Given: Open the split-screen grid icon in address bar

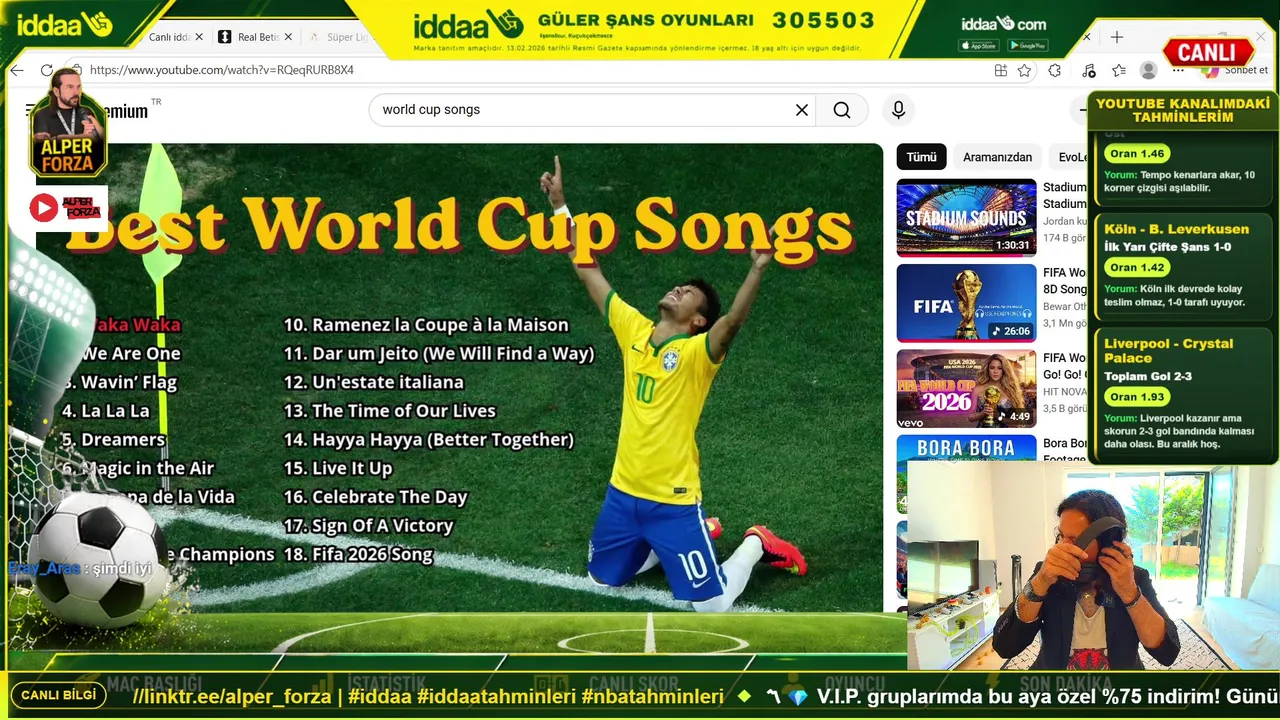Looking at the screenshot, I should [x=1001, y=70].
